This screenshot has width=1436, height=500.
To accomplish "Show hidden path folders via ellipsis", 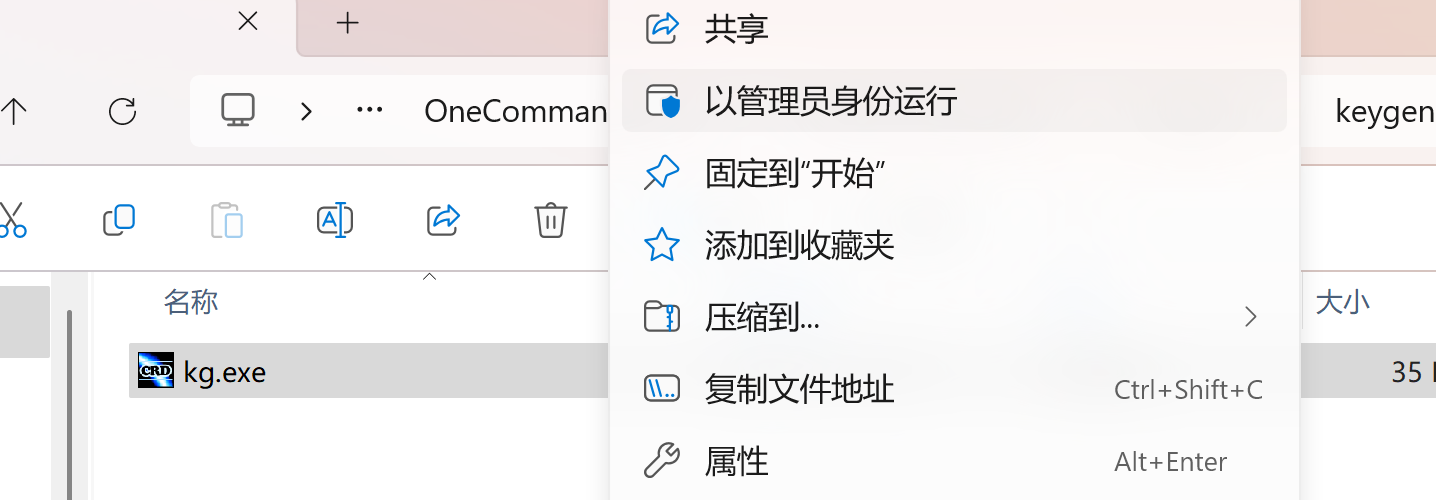I will [x=370, y=110].
